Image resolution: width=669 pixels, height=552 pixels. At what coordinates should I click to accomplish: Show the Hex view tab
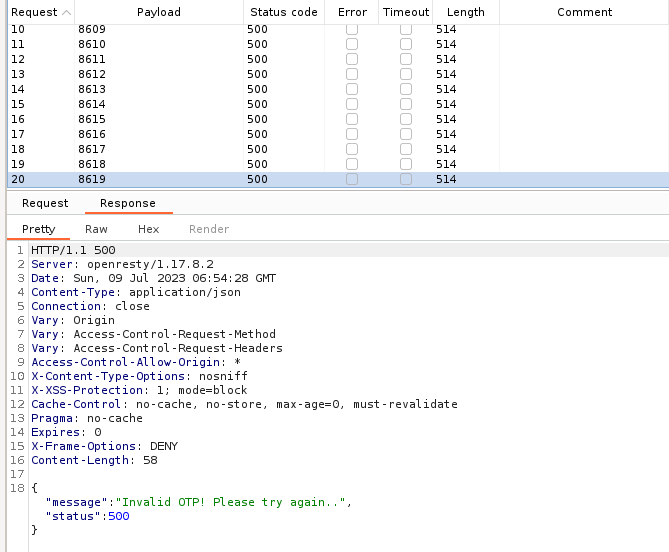click(148, 229)
